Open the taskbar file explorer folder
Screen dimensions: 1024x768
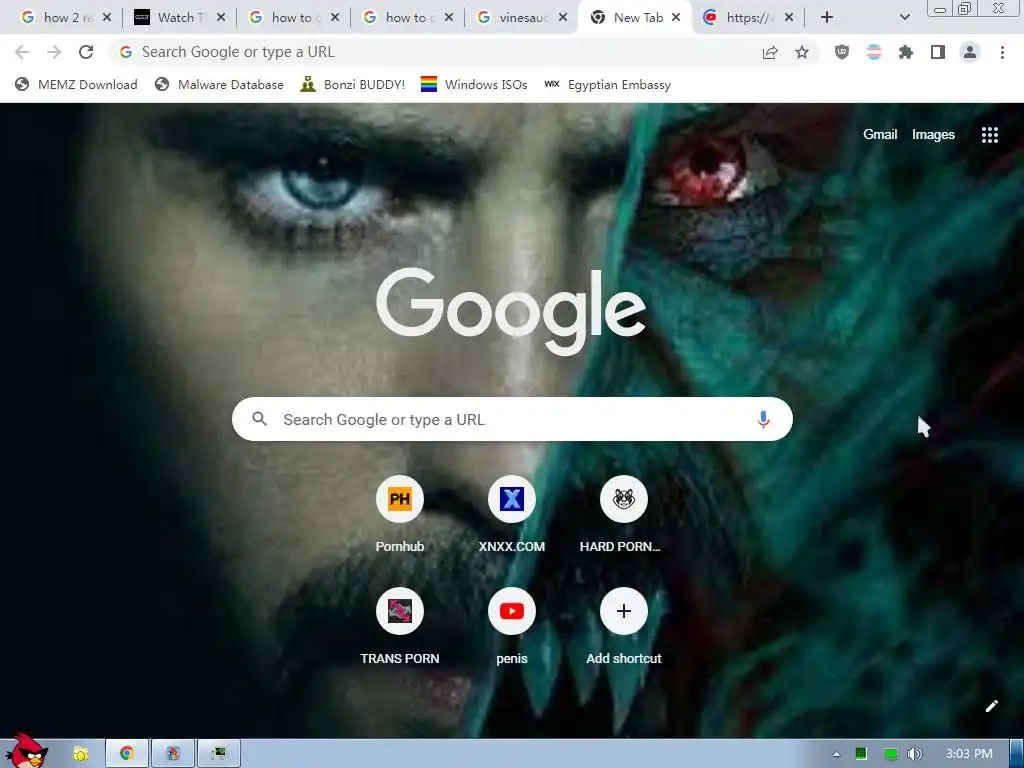point(80,754)
